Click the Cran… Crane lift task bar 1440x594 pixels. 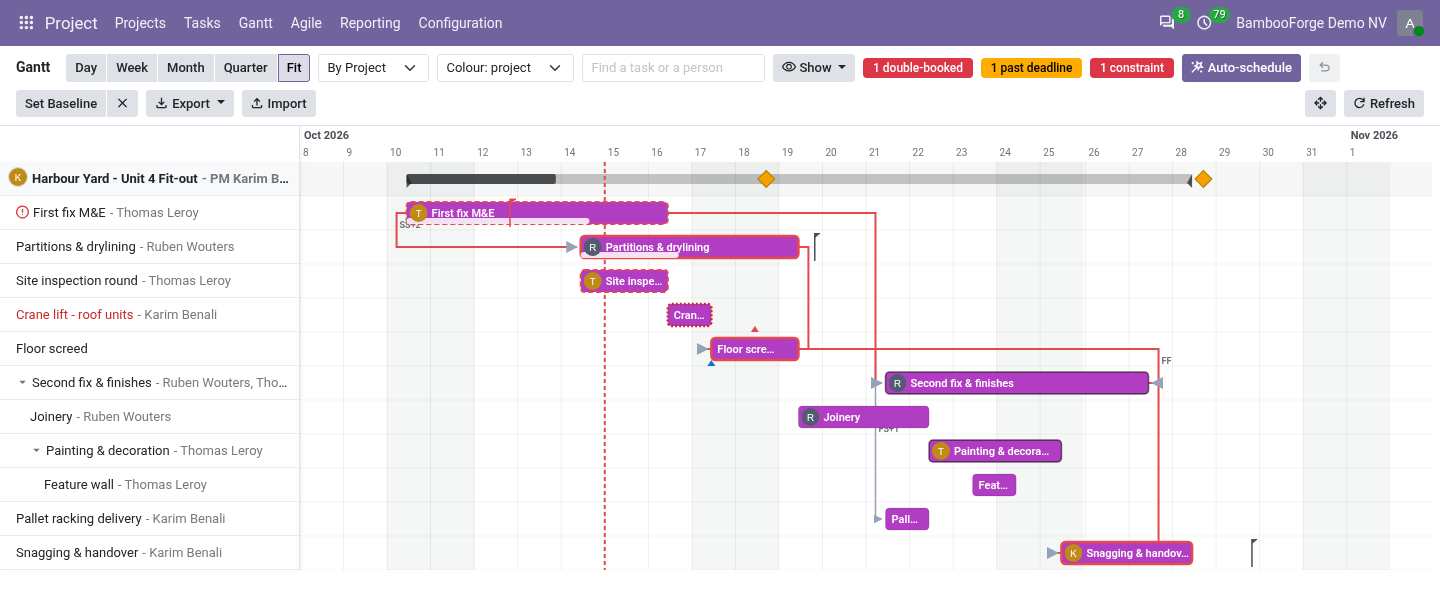(x=689, y=315)
